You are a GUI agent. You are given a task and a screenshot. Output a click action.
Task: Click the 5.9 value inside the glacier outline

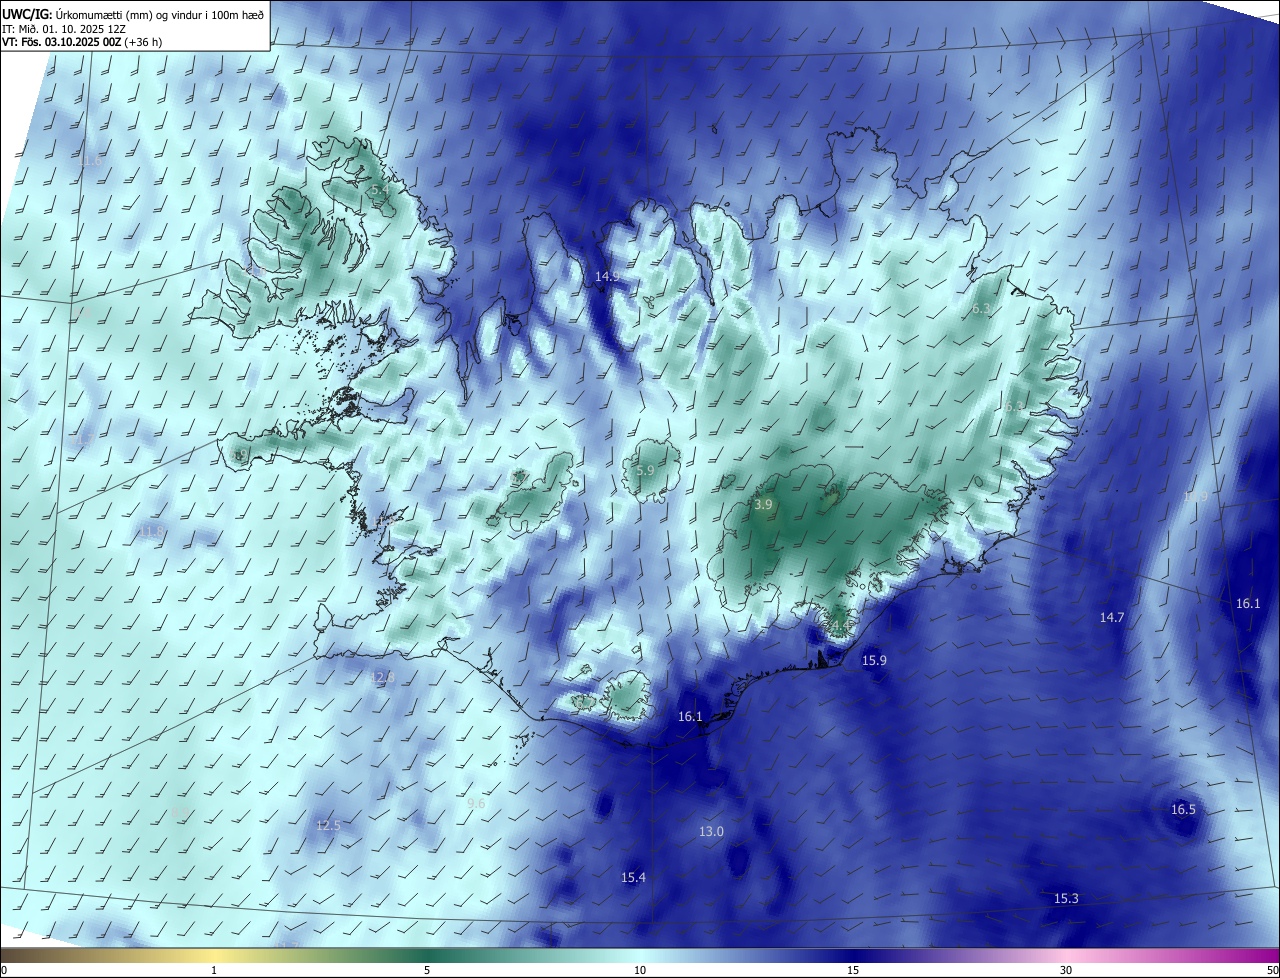[x=645, y=470]
